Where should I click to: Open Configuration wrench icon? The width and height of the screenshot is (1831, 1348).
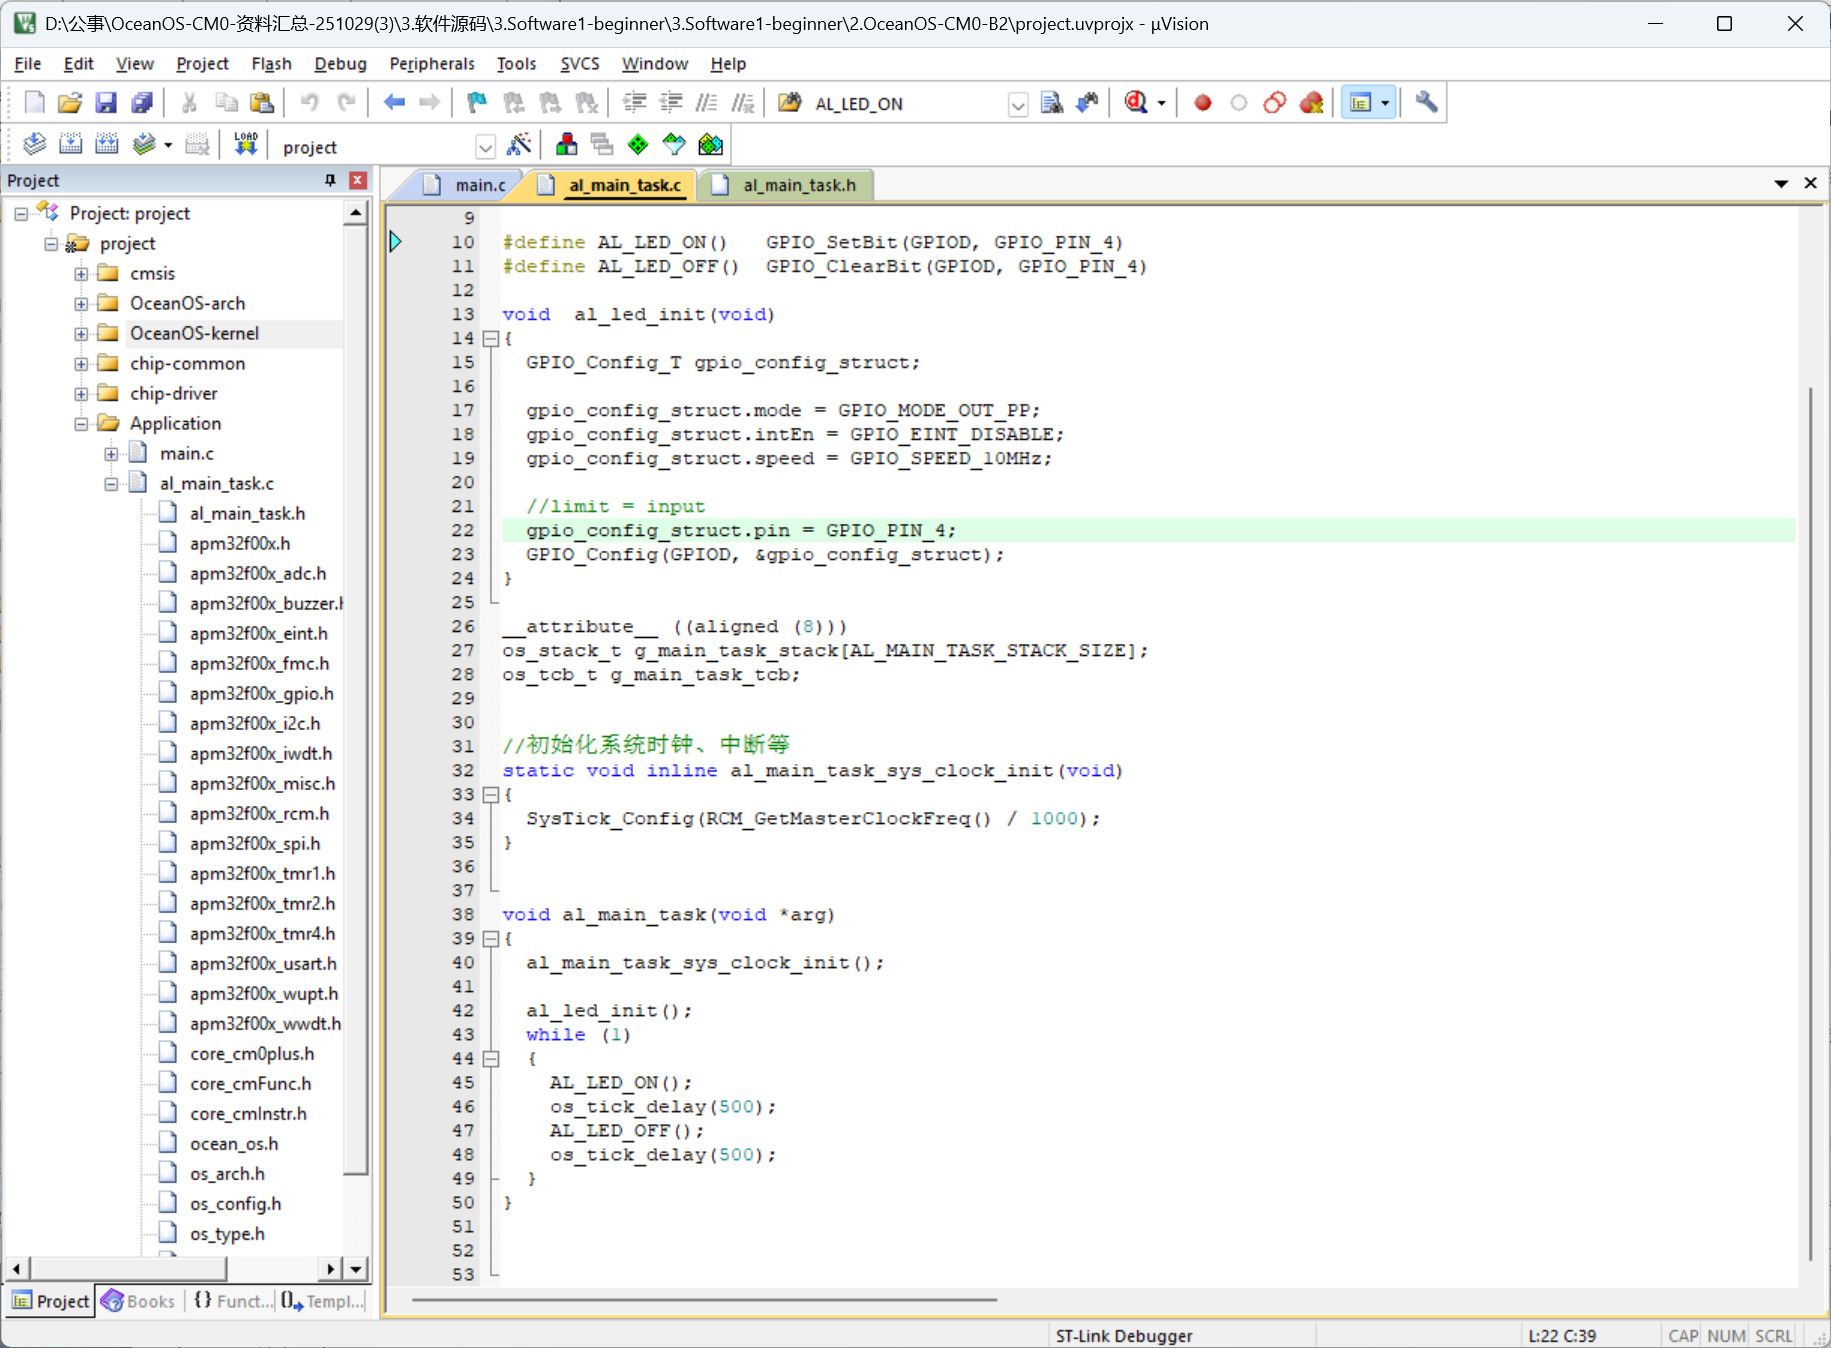1427,102
